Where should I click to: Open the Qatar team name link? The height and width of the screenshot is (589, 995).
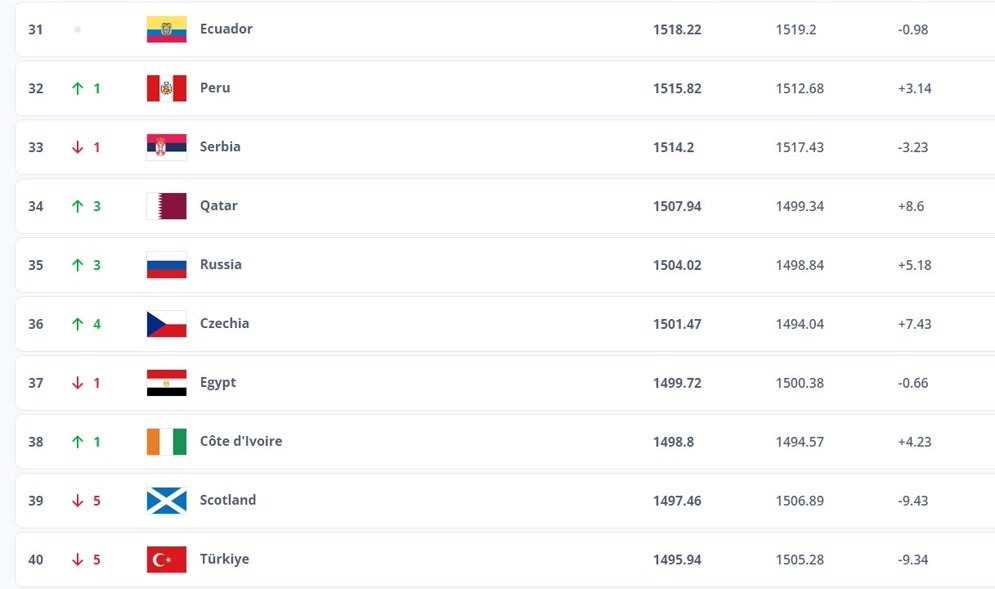coord(218,206)
